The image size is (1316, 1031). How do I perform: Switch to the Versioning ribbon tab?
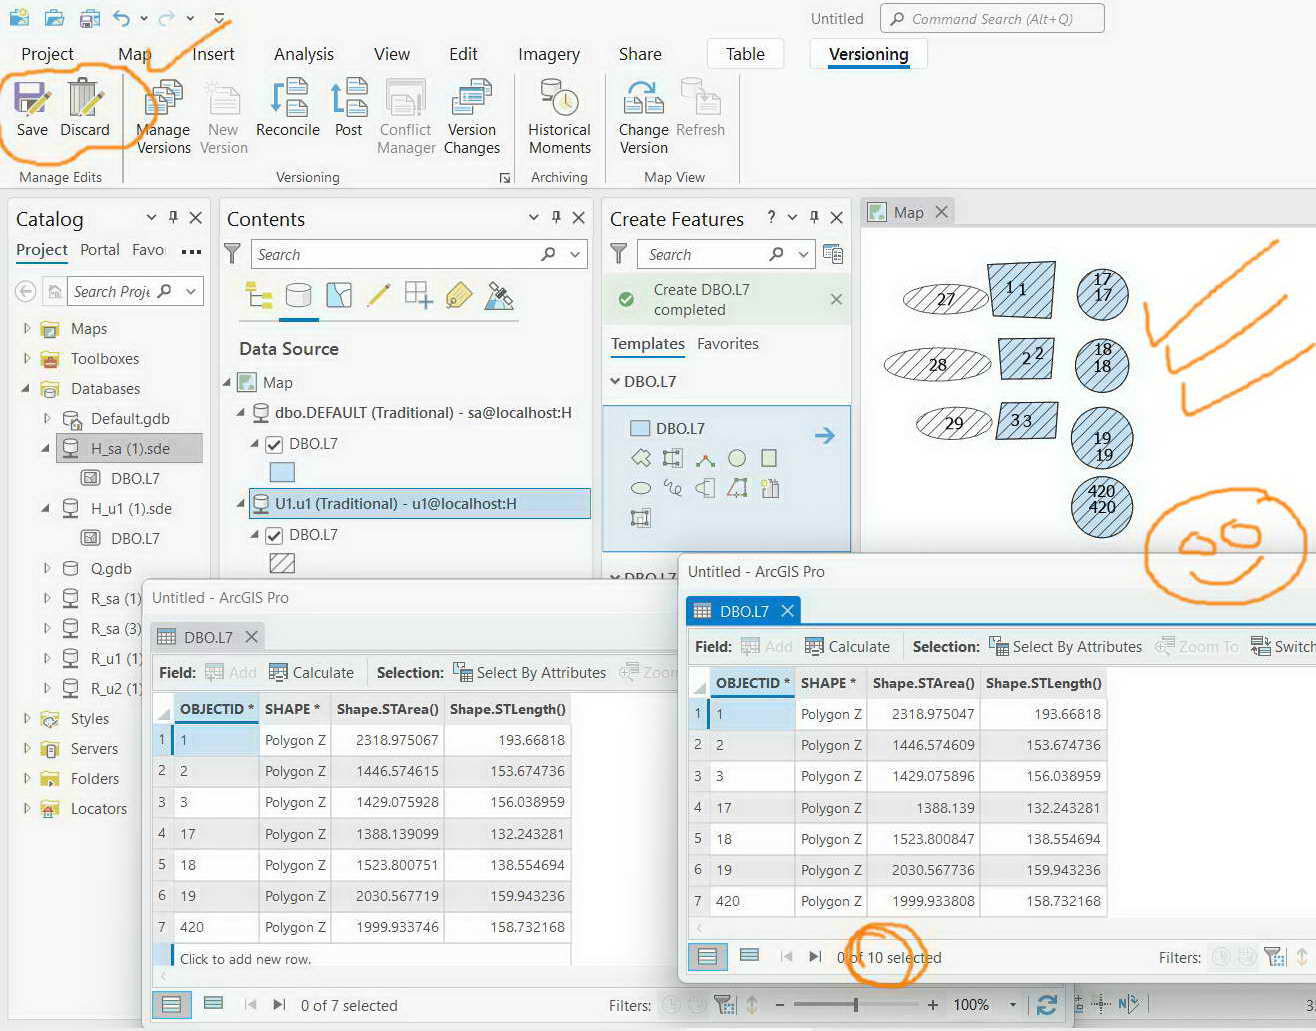pos(867,54)
